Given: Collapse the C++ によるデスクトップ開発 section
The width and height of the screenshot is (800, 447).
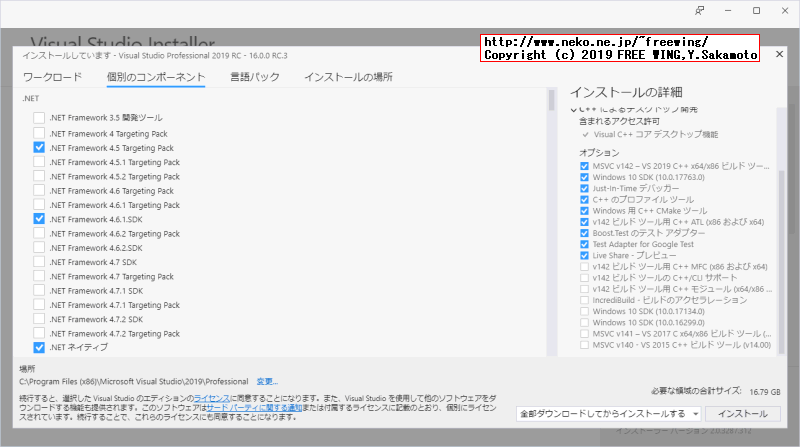Looking at the screenshot, I should tap(573, 110).
